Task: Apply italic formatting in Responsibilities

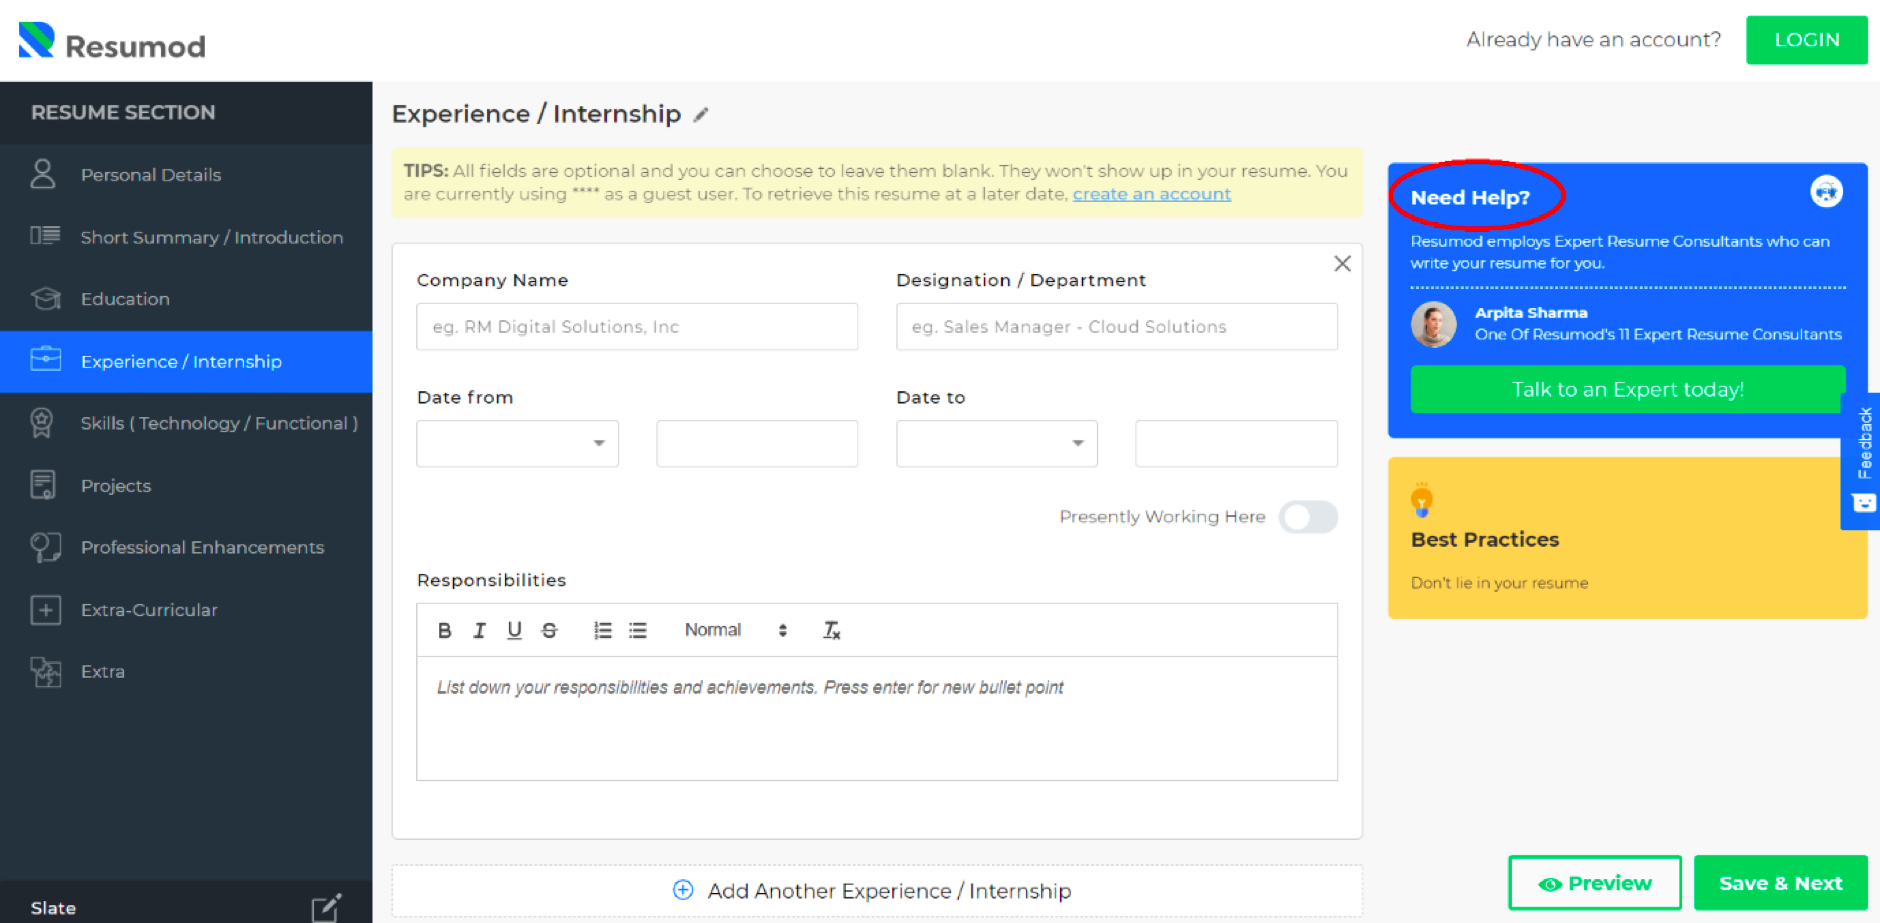Action: pos(479,630)
